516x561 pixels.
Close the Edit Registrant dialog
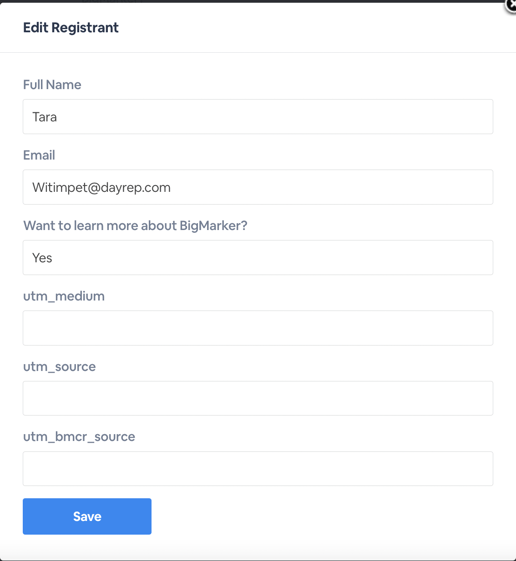click(x=511, y=5)
